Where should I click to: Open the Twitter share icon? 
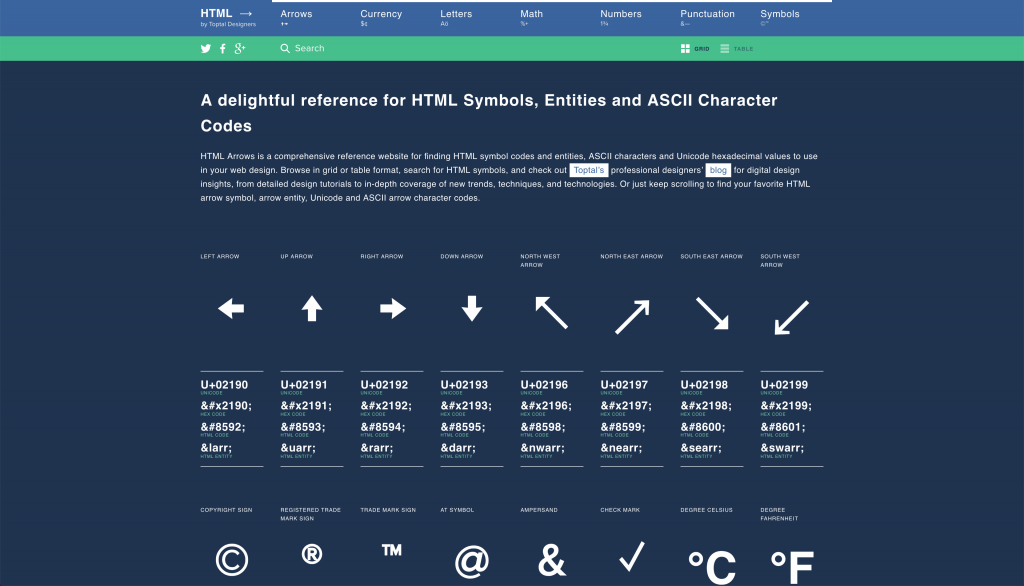(206, 48)
